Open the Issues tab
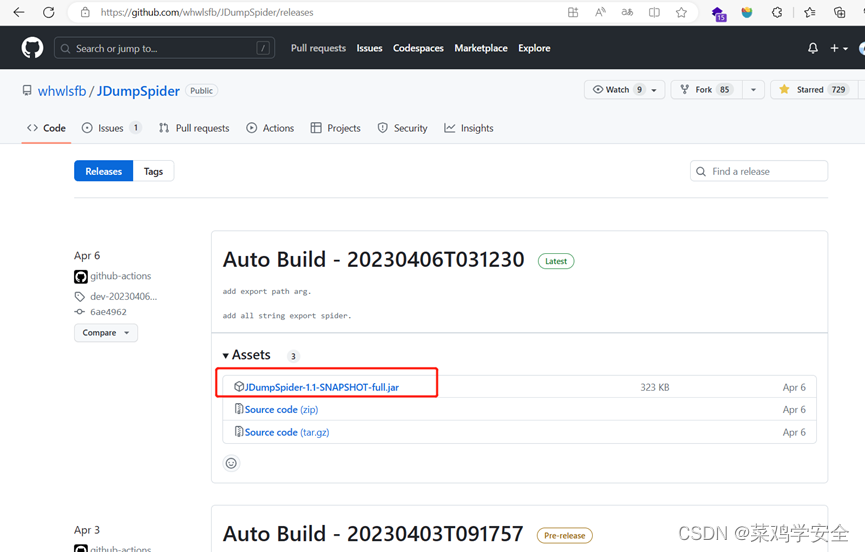The width and height of the screenshot is (865, 552). [111, 128]
